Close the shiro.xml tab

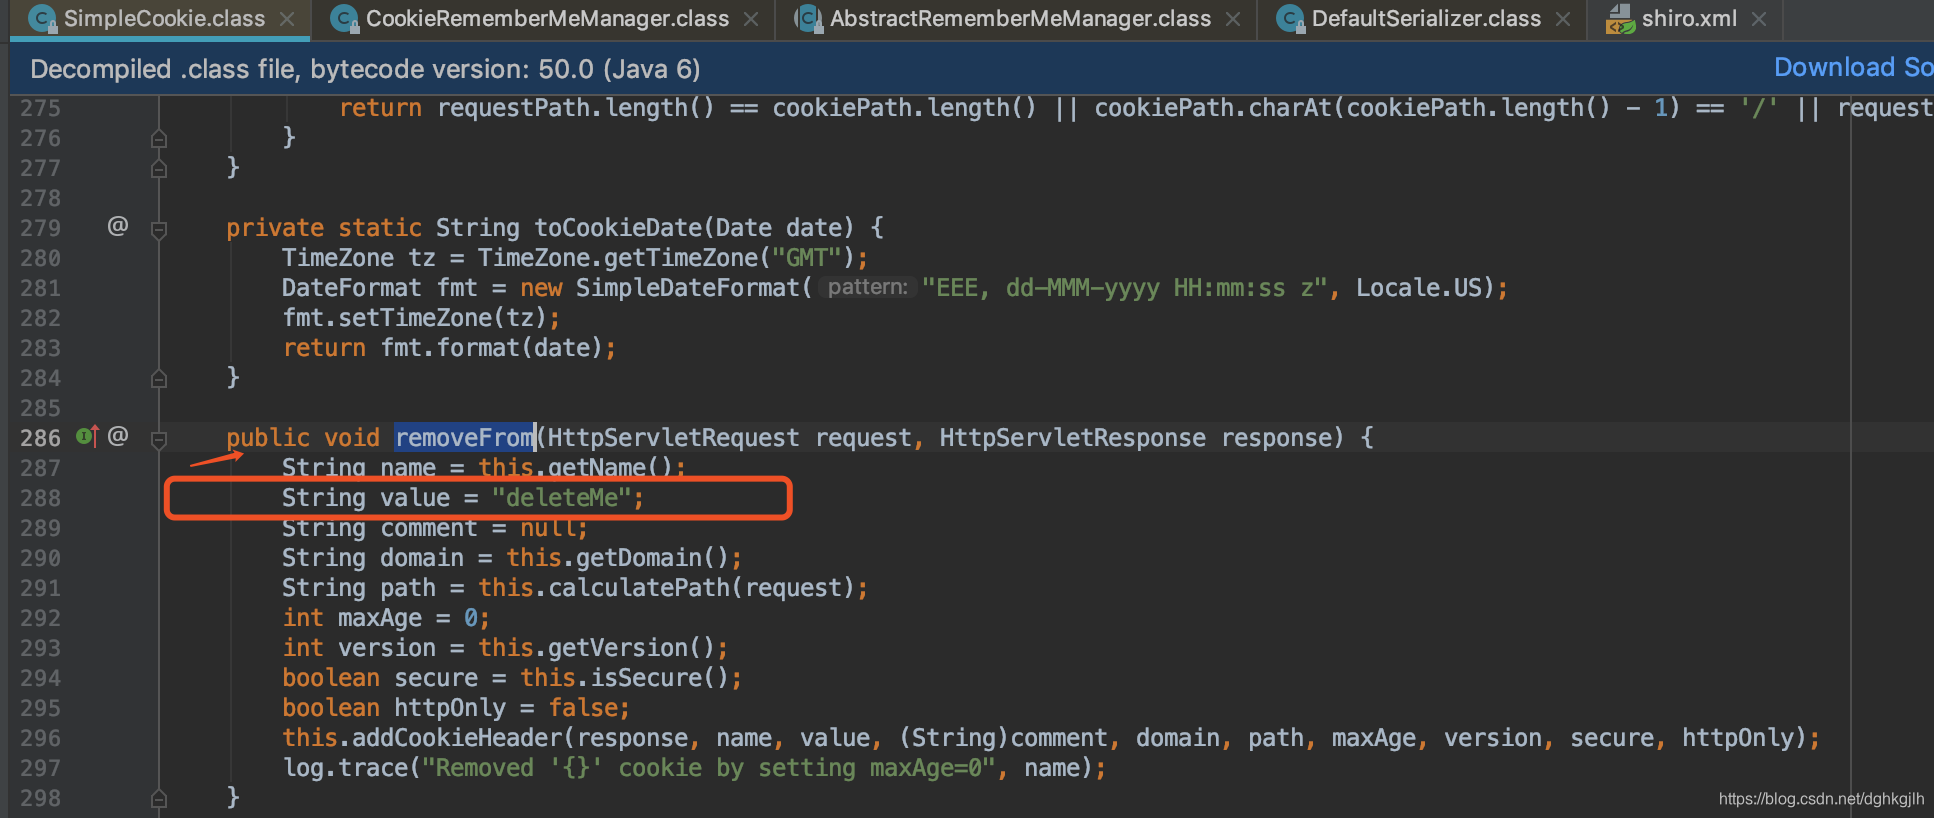click(1759, 19)
